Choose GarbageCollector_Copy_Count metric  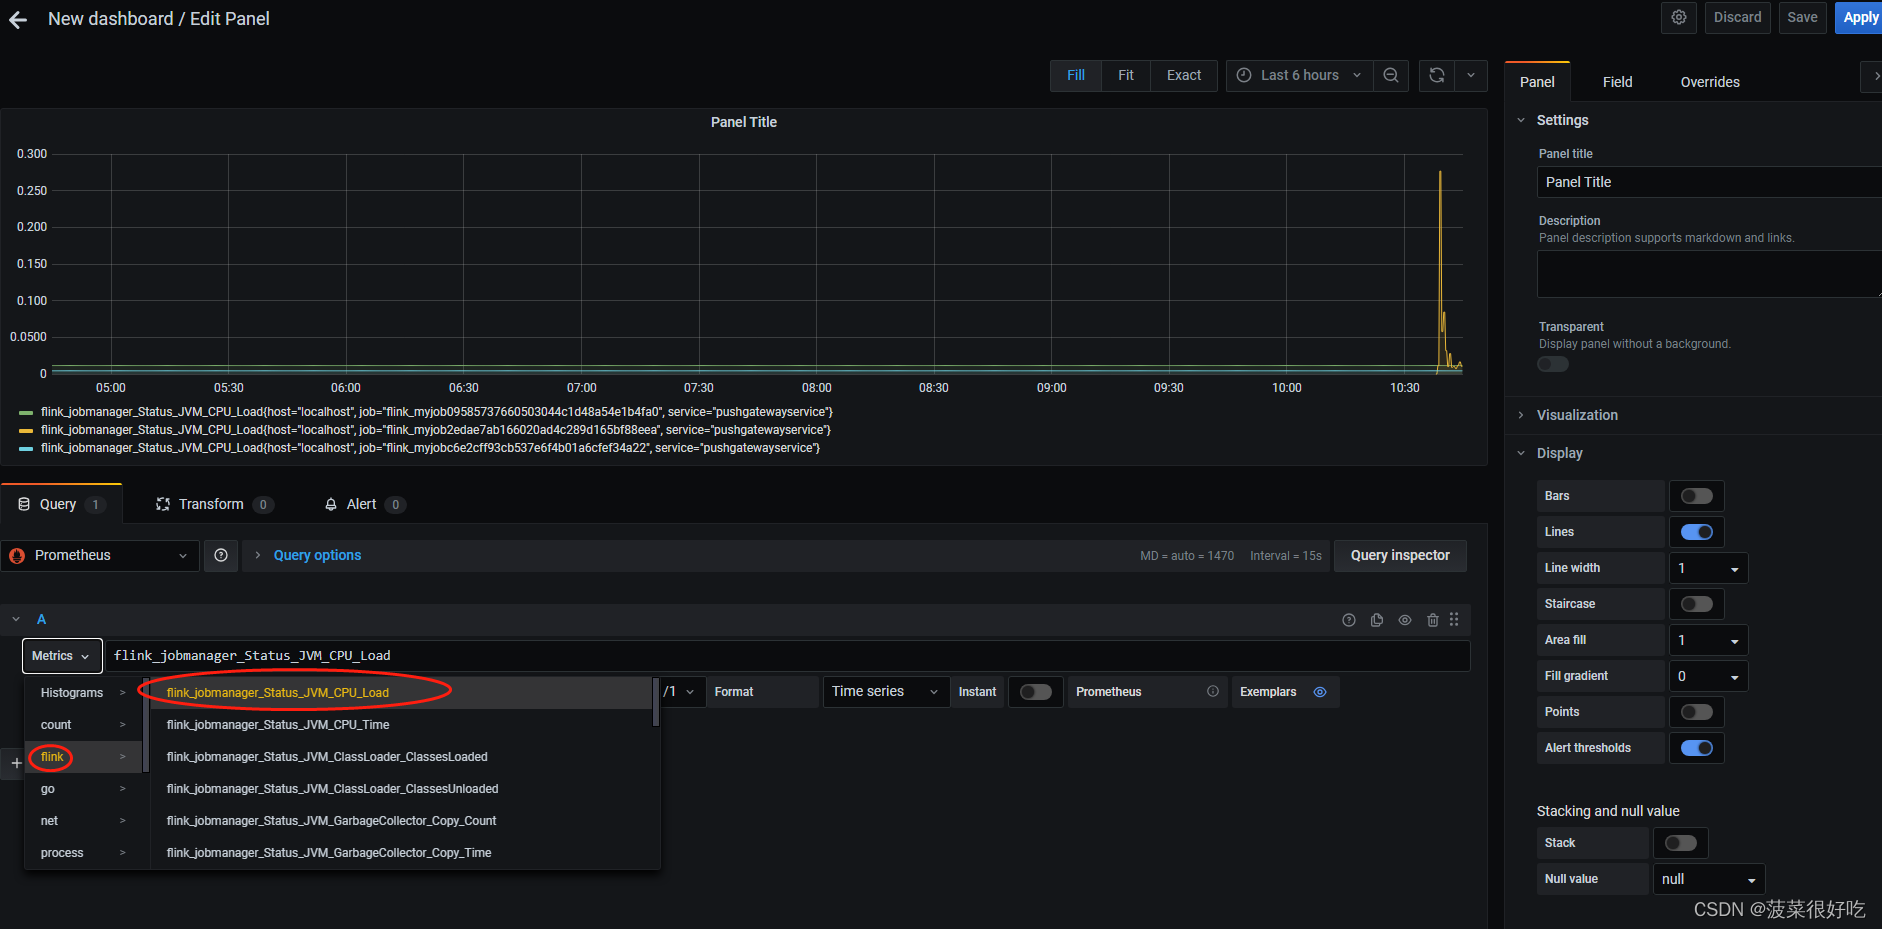coord(402,821)
